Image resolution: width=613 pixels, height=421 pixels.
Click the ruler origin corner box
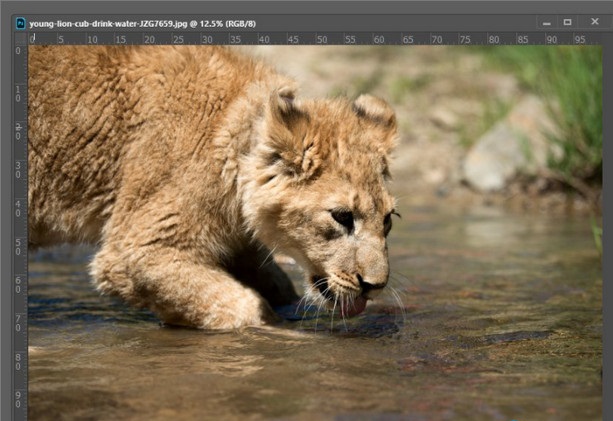[19, 38]
